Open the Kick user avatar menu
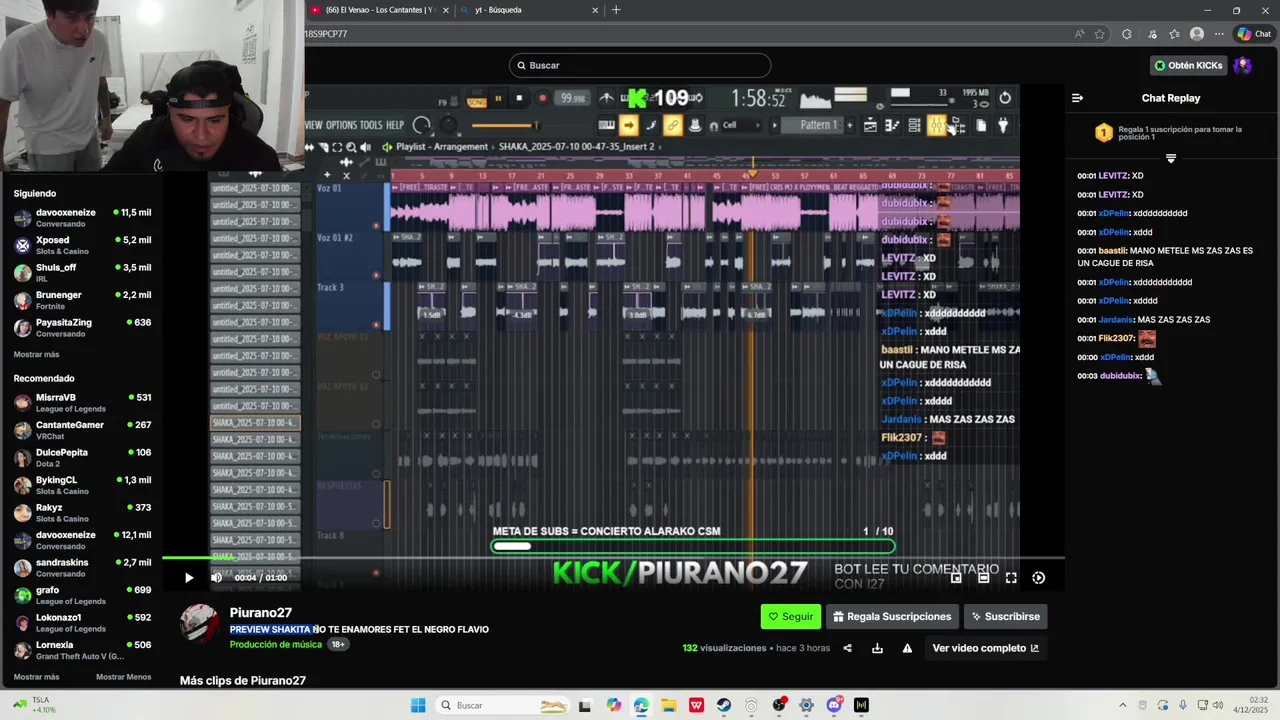Screen dimensions: 1280x720 [x=1242, y=65]
